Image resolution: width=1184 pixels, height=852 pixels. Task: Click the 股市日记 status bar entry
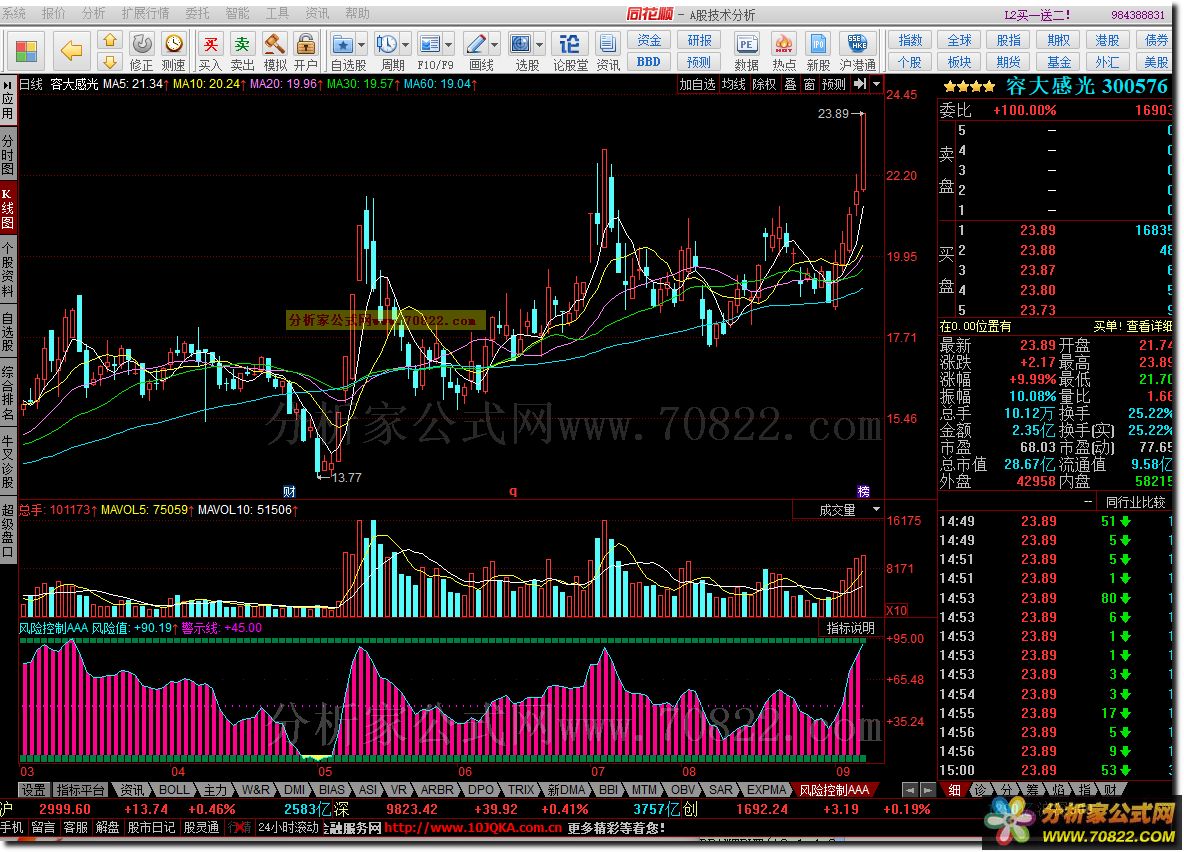(151, 828)
